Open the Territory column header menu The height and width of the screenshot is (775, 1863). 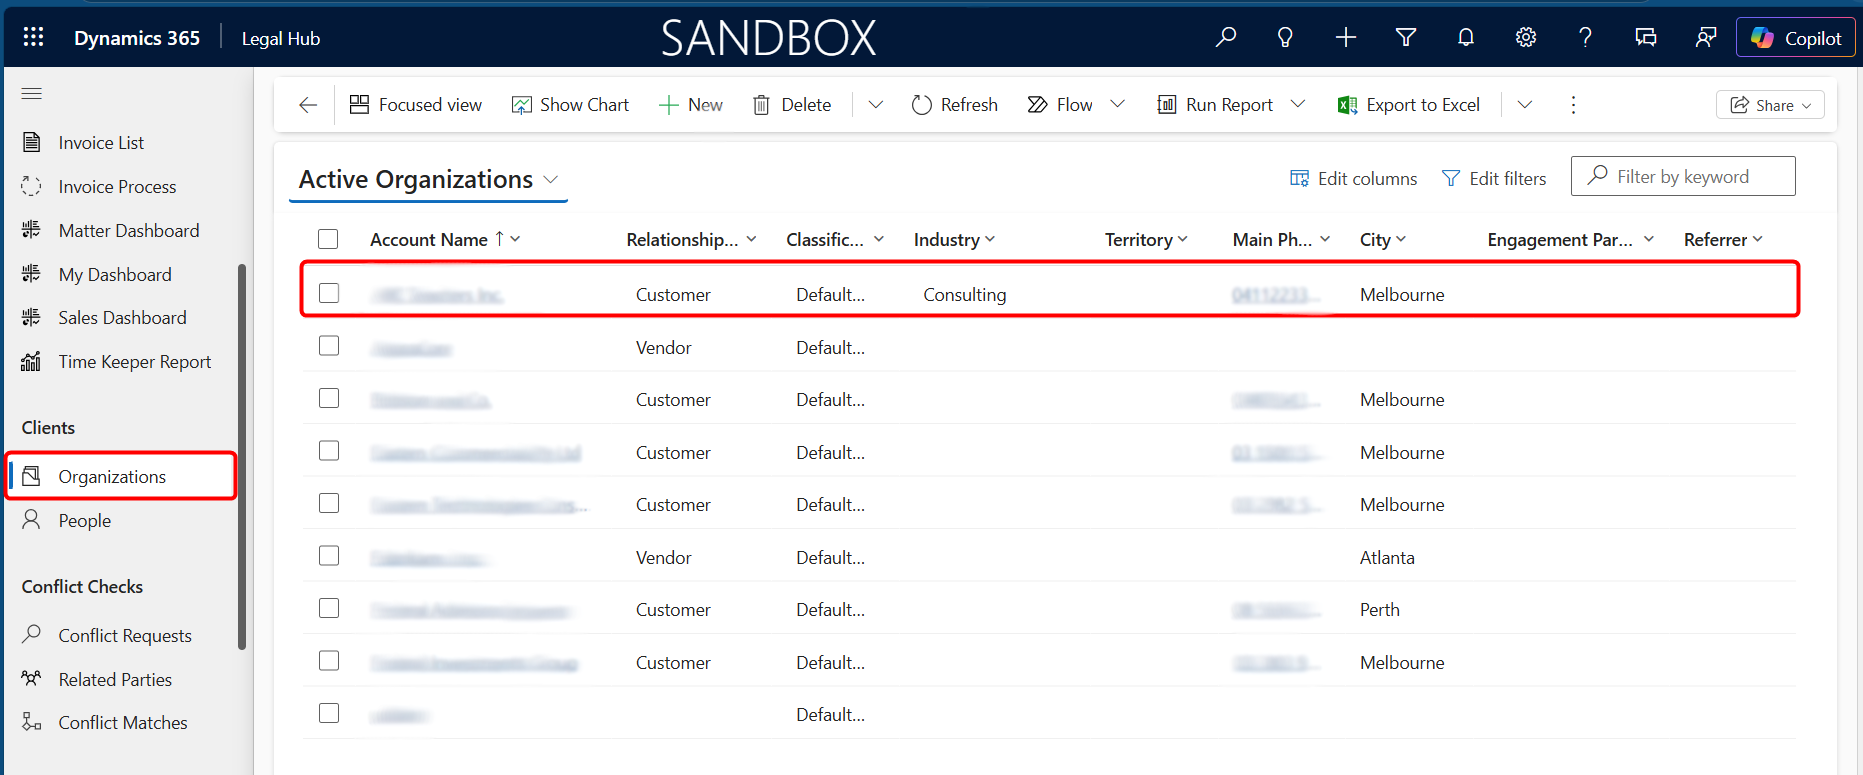point(1146,240)
